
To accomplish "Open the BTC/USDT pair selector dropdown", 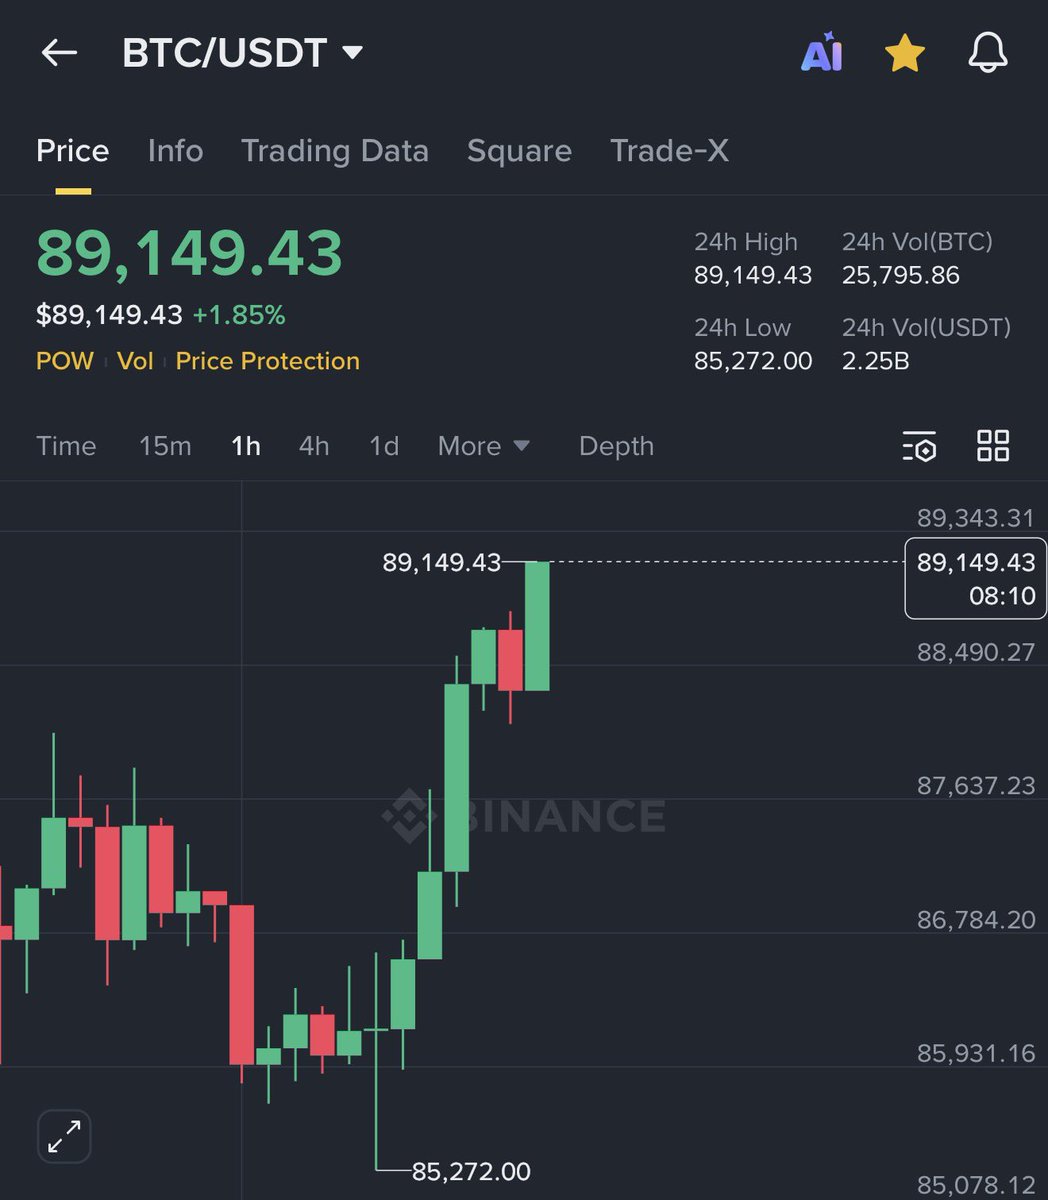I will coord(242,53).
